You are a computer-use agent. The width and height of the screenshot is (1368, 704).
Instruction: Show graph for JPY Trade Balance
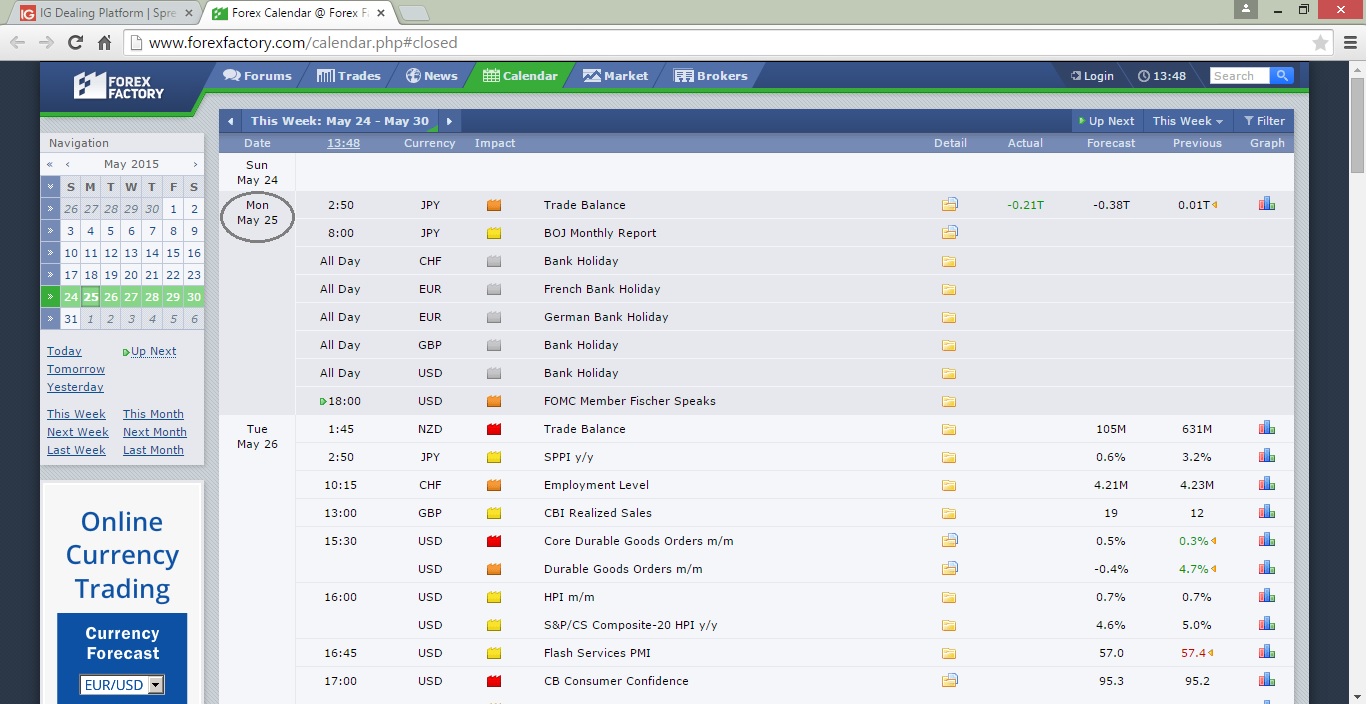pyautogui.click(x=1267, y=204)
